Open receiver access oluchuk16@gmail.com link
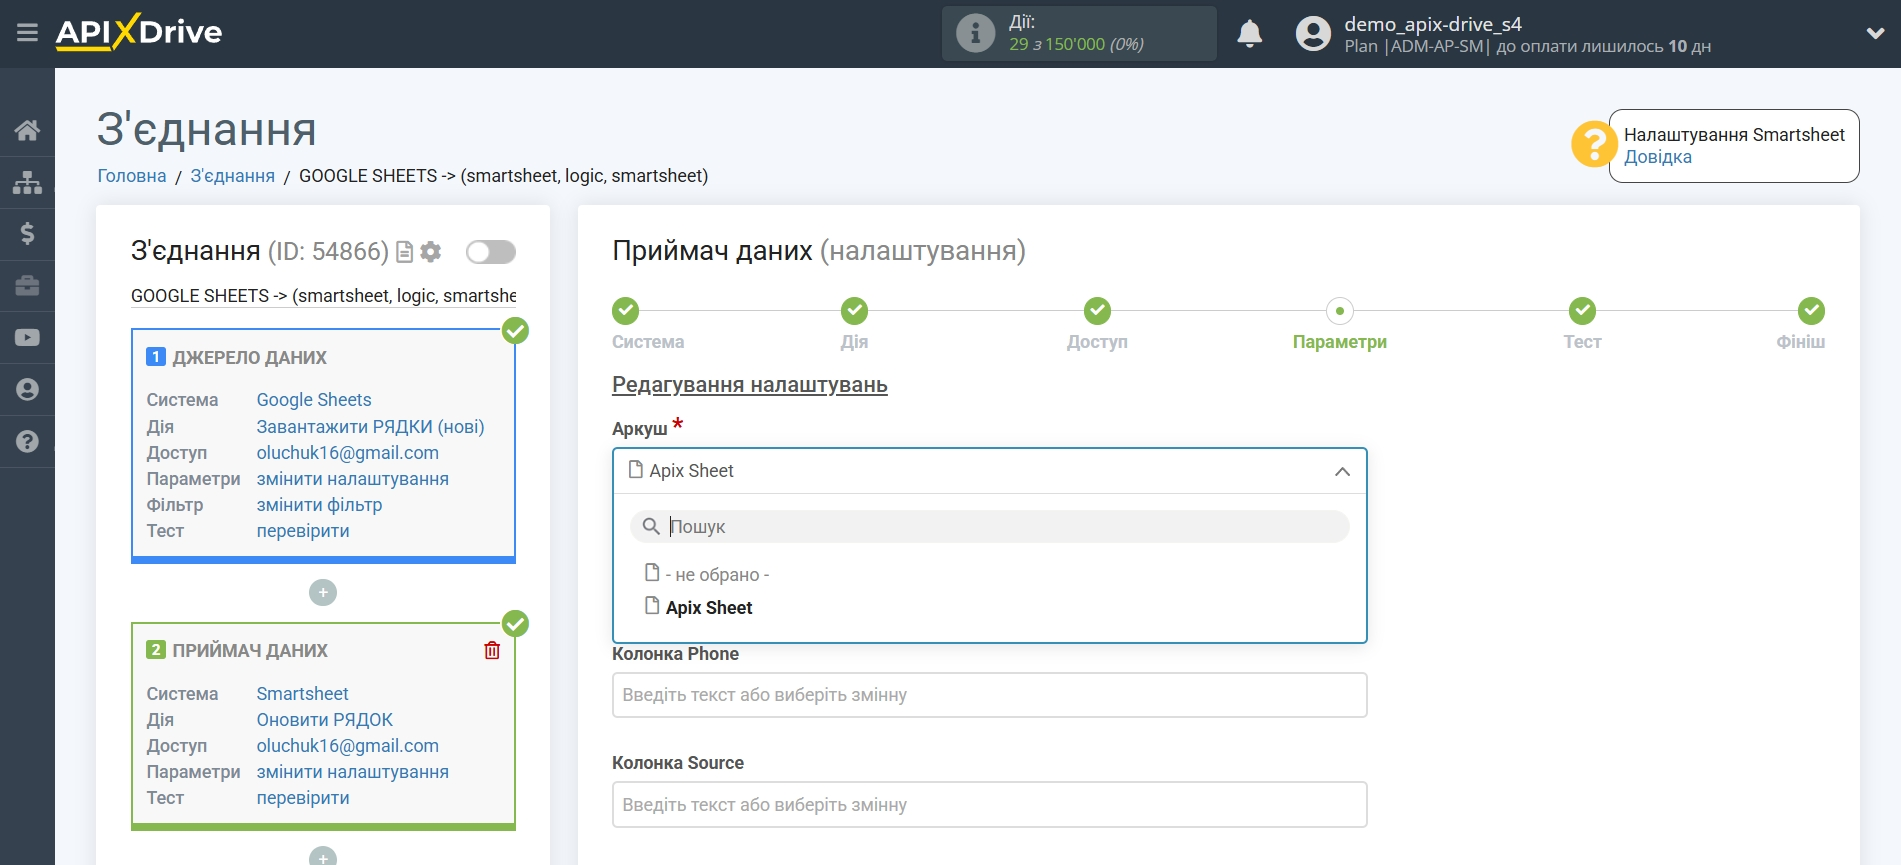The width and height of the screenshot is (1901, 865). [x=348, y=746]
